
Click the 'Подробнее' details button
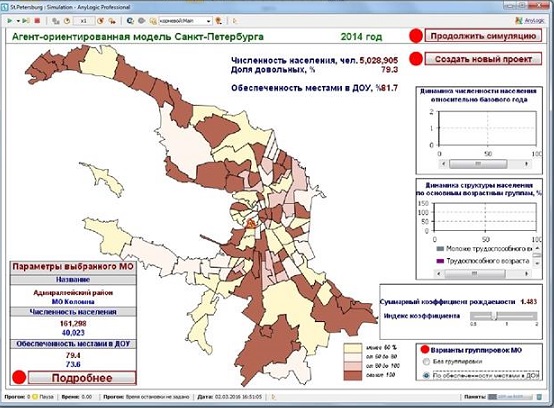(x=82, y=378)
